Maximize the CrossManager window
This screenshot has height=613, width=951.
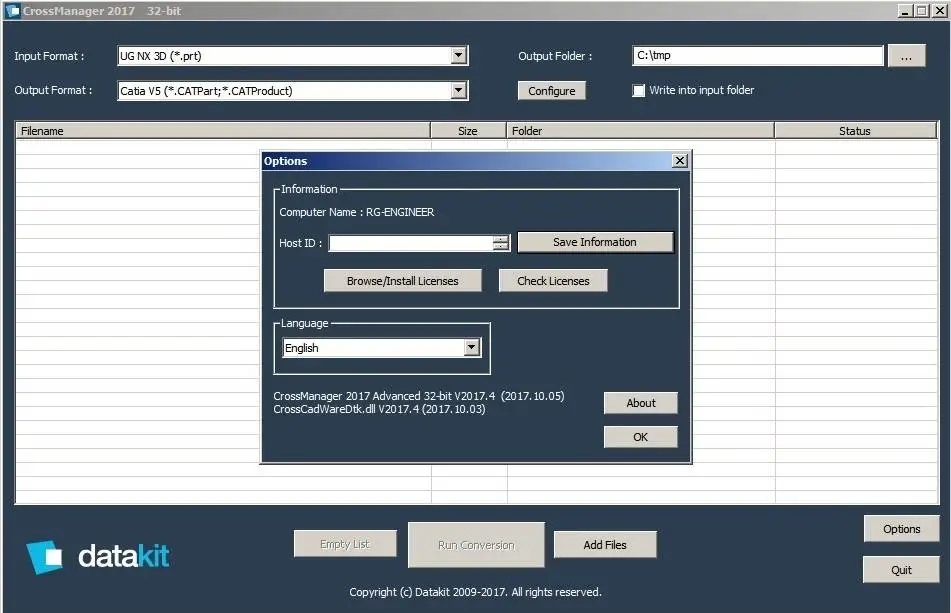point(921,11)
